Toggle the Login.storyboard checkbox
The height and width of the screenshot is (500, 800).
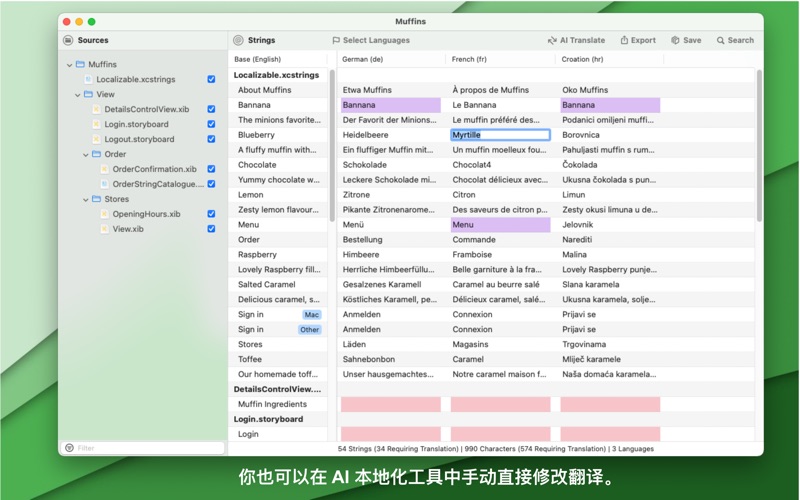(x=211, y=124)
